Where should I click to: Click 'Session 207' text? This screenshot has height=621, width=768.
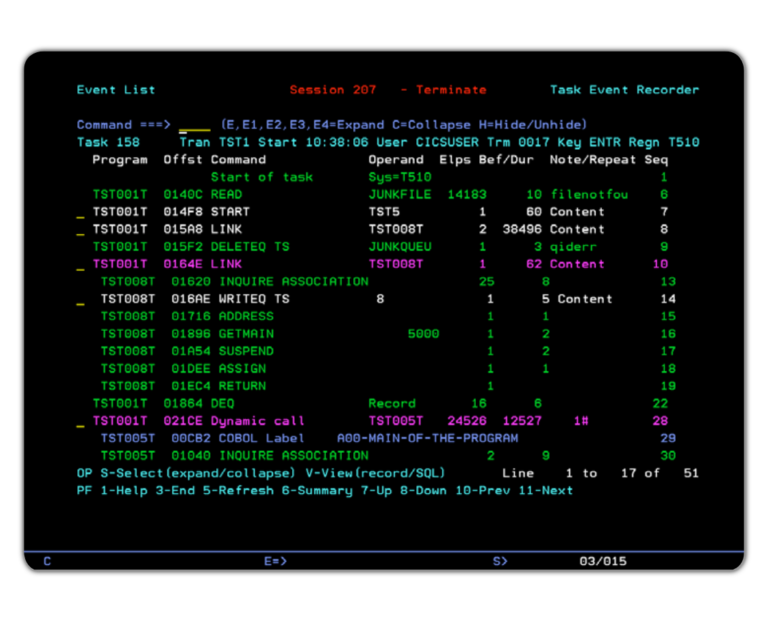333,90
